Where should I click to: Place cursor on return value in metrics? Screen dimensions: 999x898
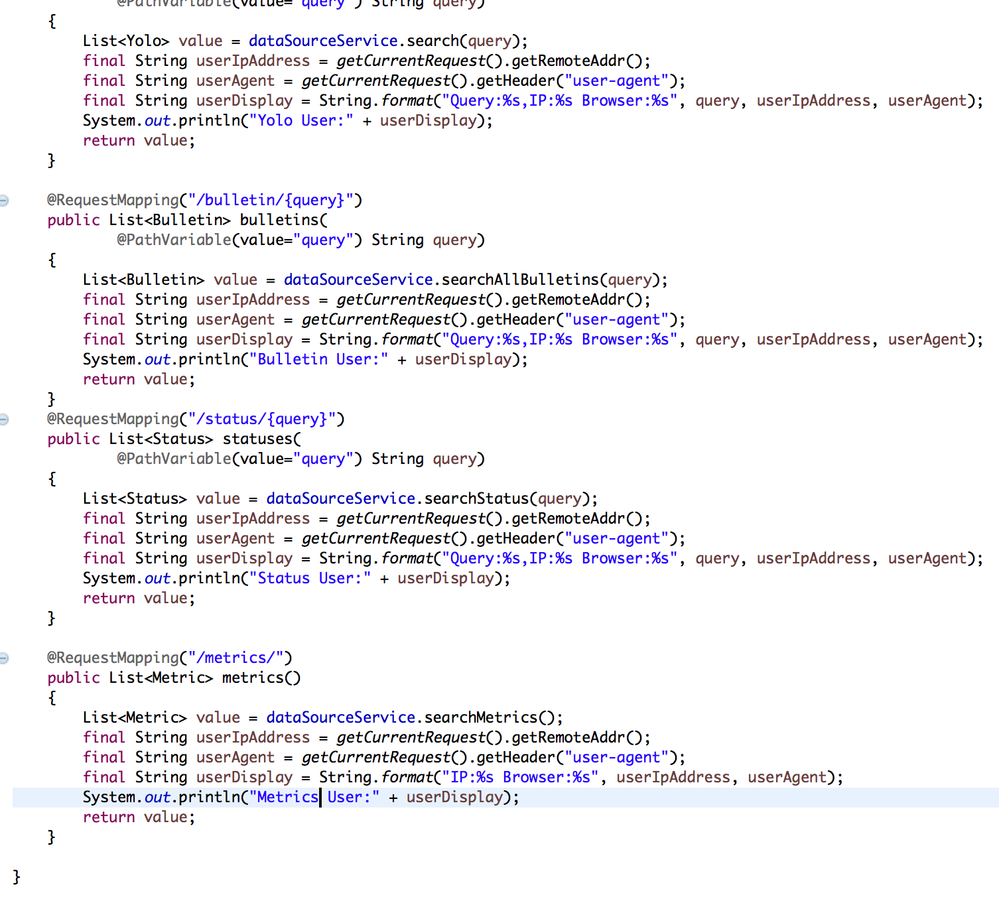(x=133, y=817)
